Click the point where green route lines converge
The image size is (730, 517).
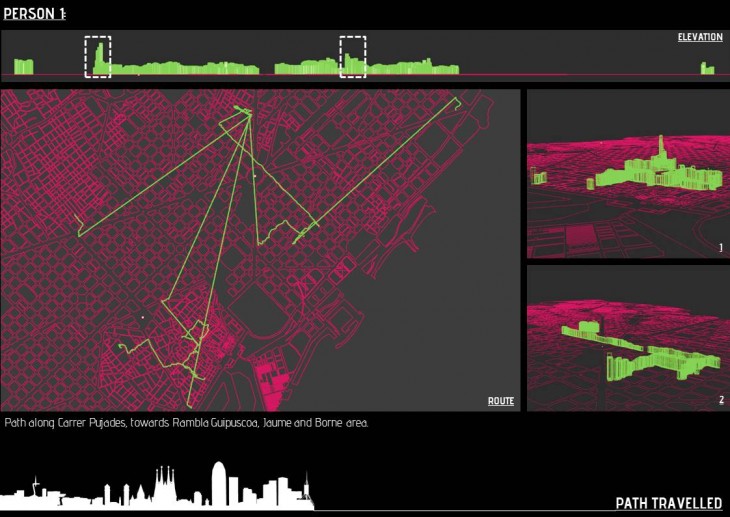pyautogui.click(x=249, y=114)
